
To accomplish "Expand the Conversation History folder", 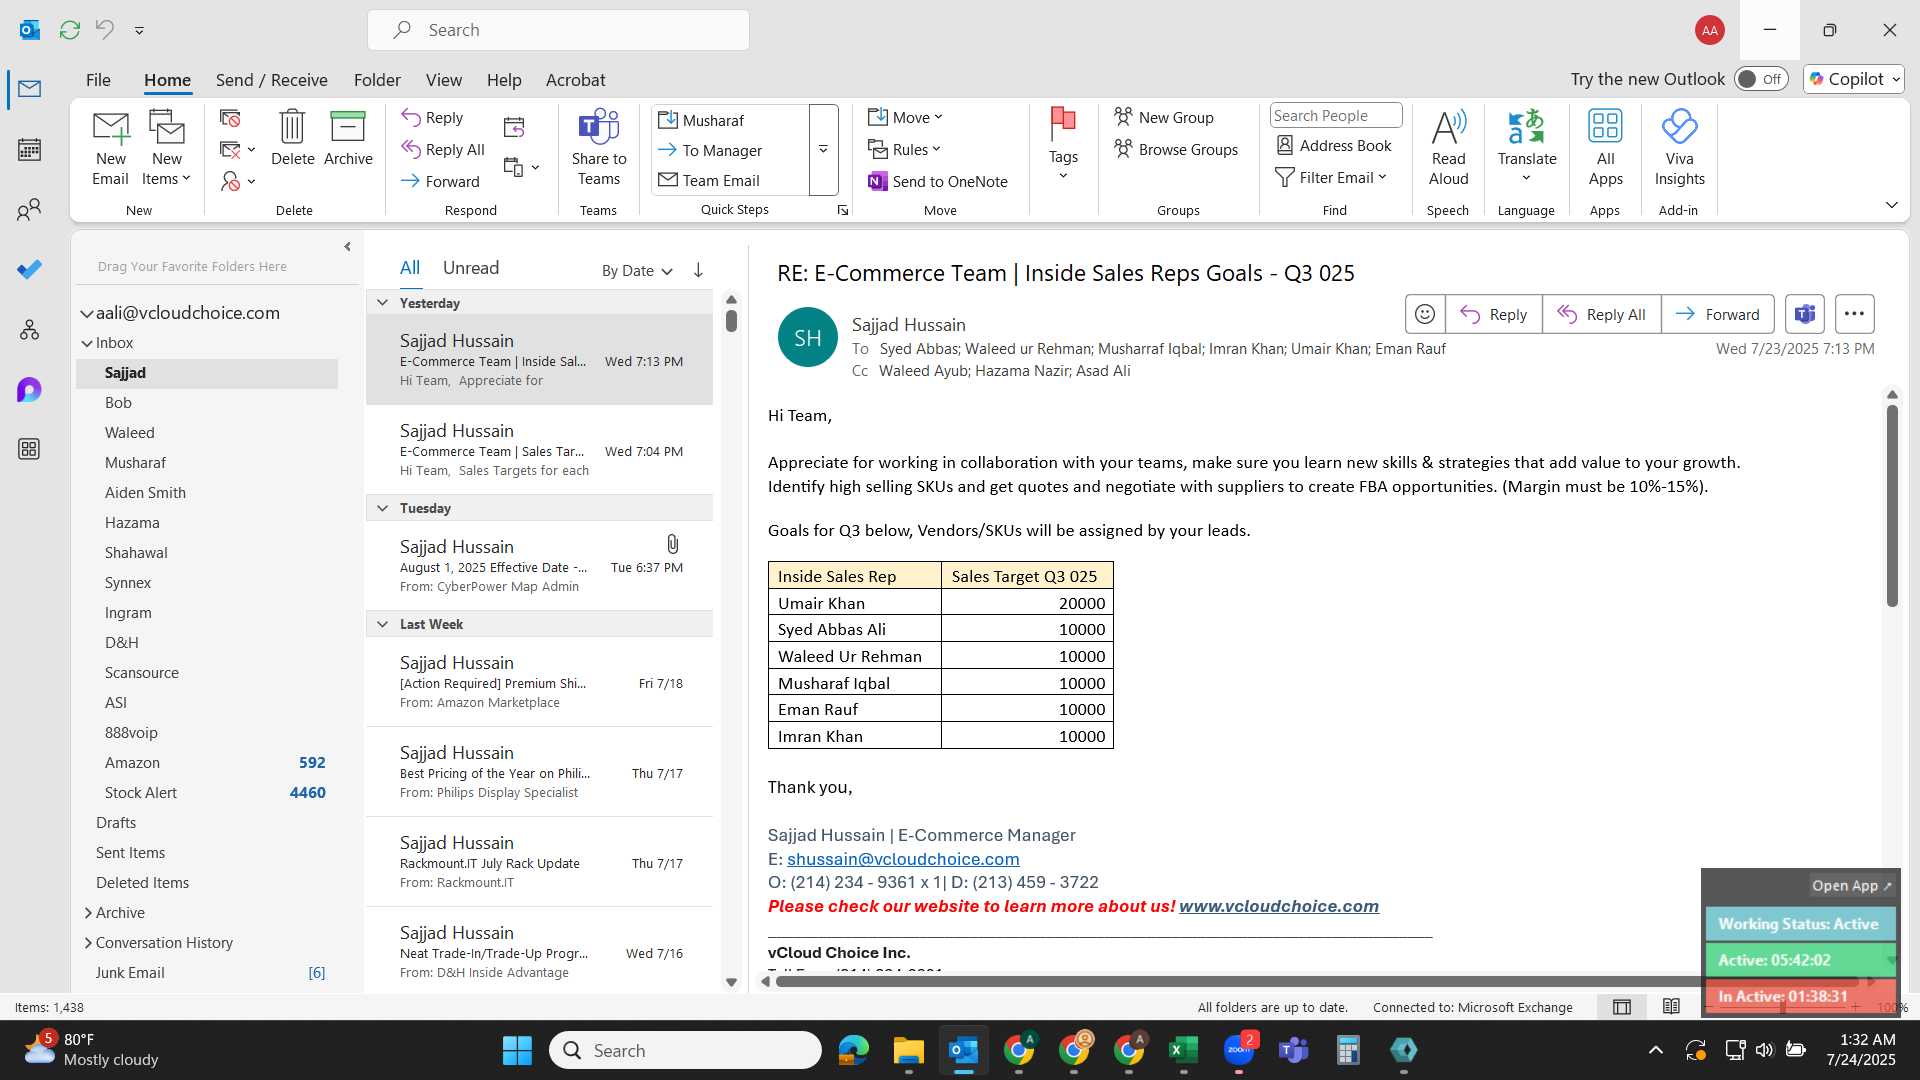I will point(88,943).
